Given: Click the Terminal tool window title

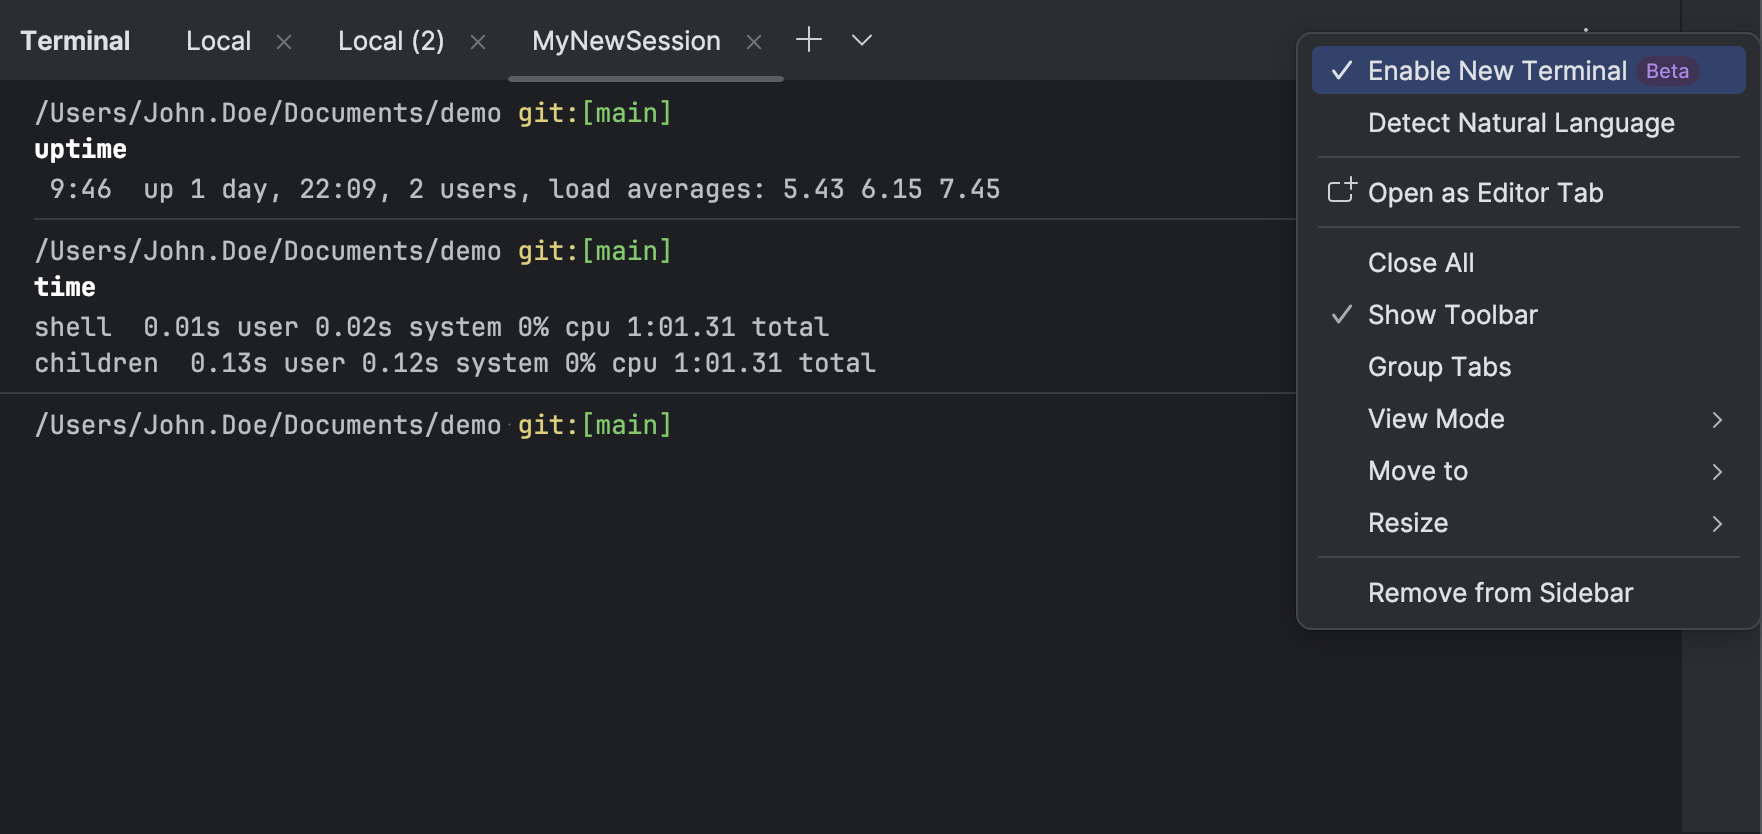Looking at the screenshot, I should pos(75,41).
